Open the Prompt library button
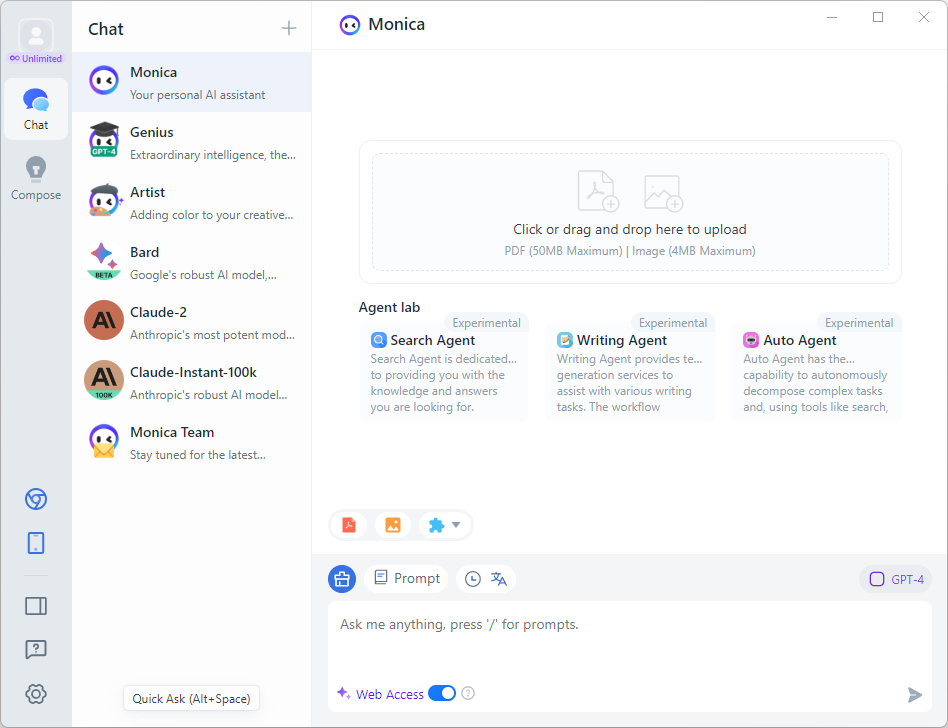 pos(406,579)
